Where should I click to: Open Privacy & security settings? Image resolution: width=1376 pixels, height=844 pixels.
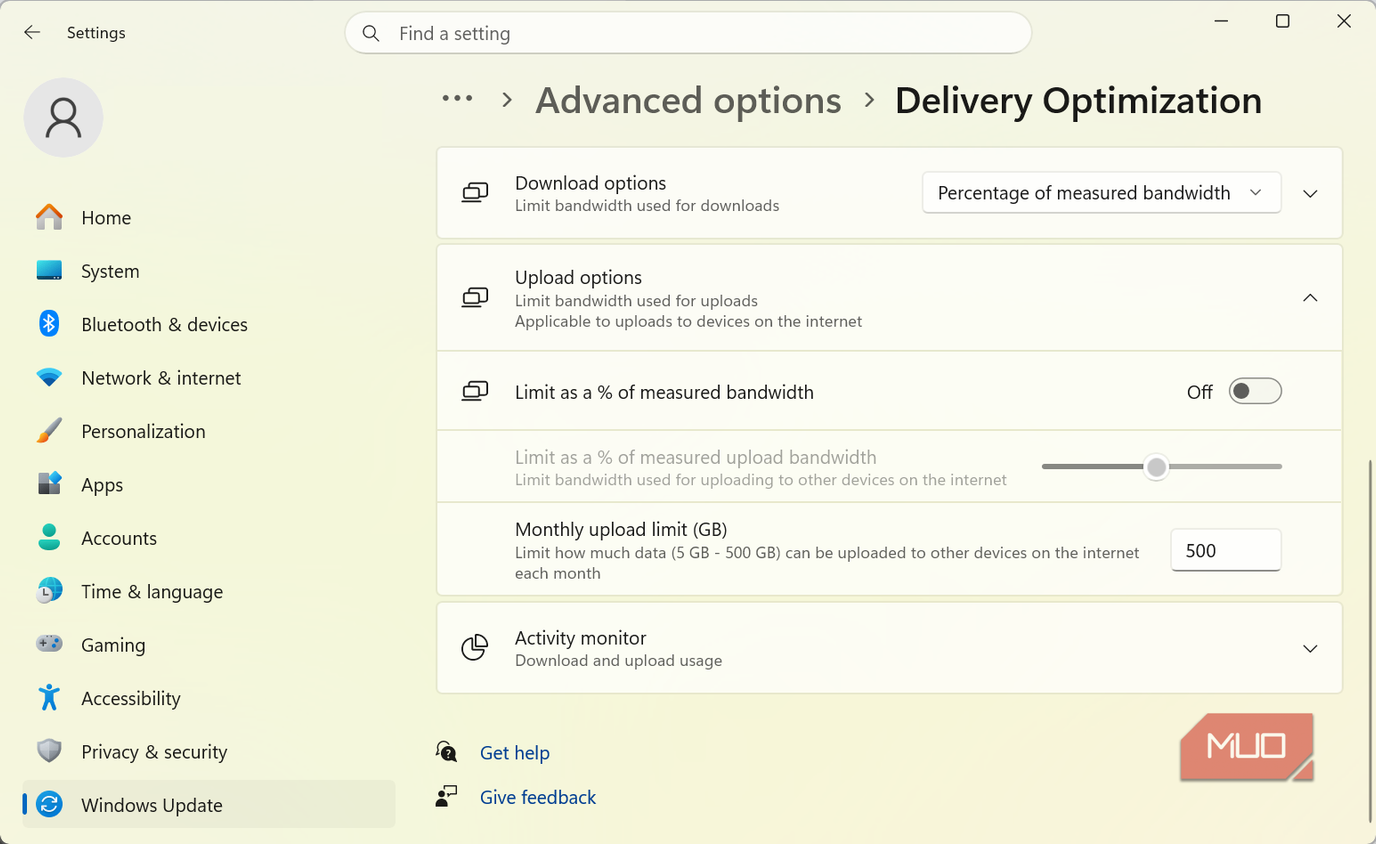tap(208, 751)
